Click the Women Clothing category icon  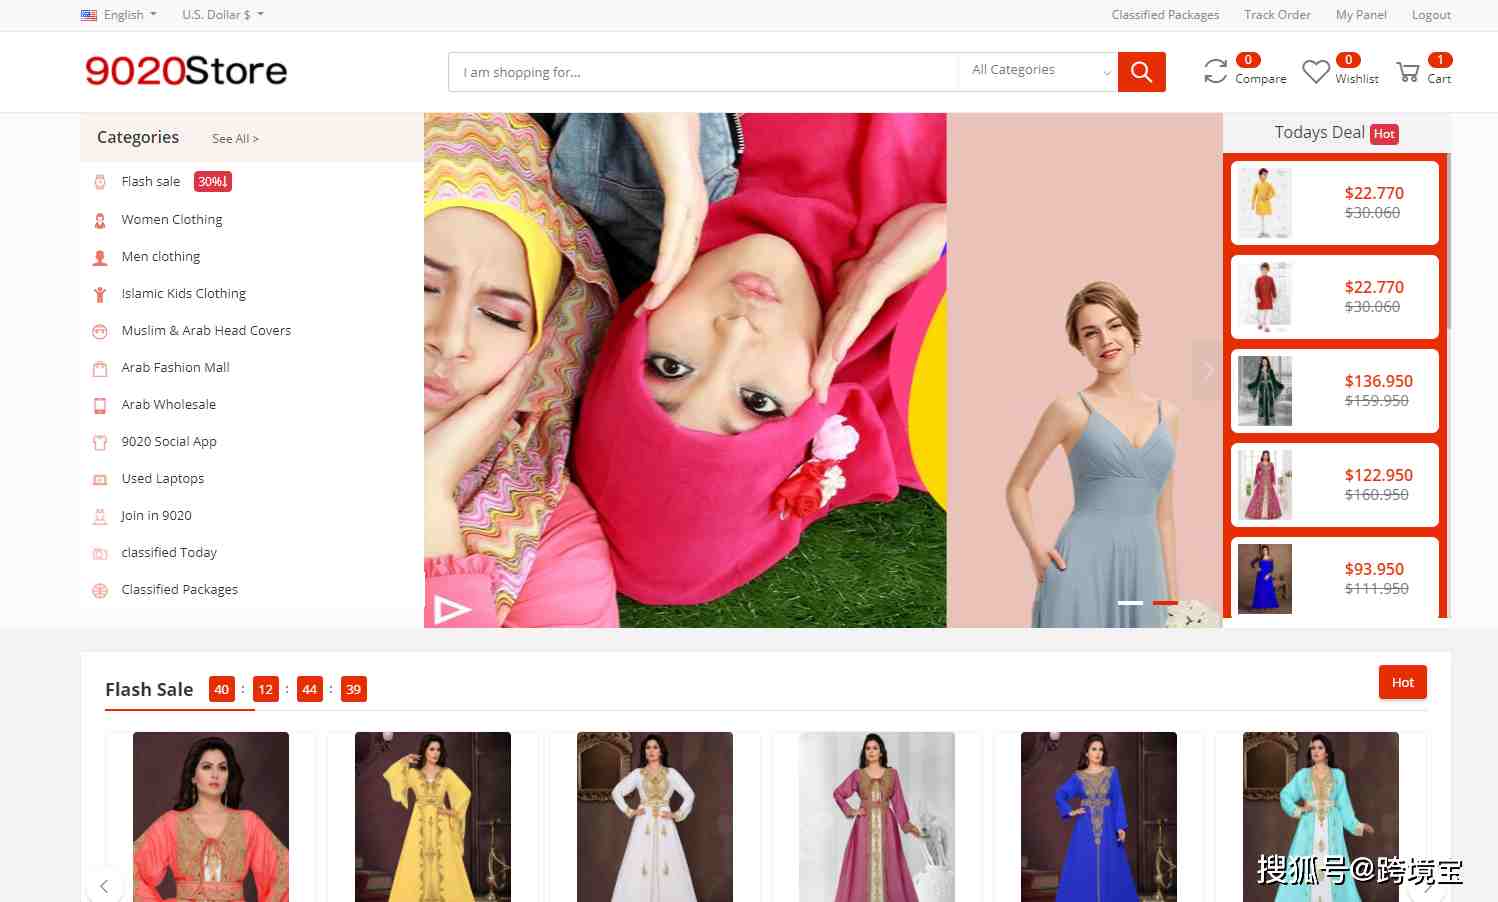[100, 220]
